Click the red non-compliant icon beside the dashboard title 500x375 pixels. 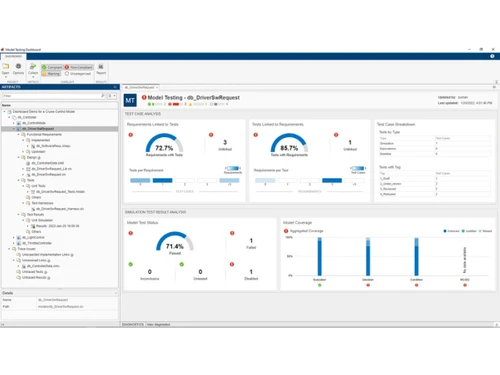pos(144,97)
